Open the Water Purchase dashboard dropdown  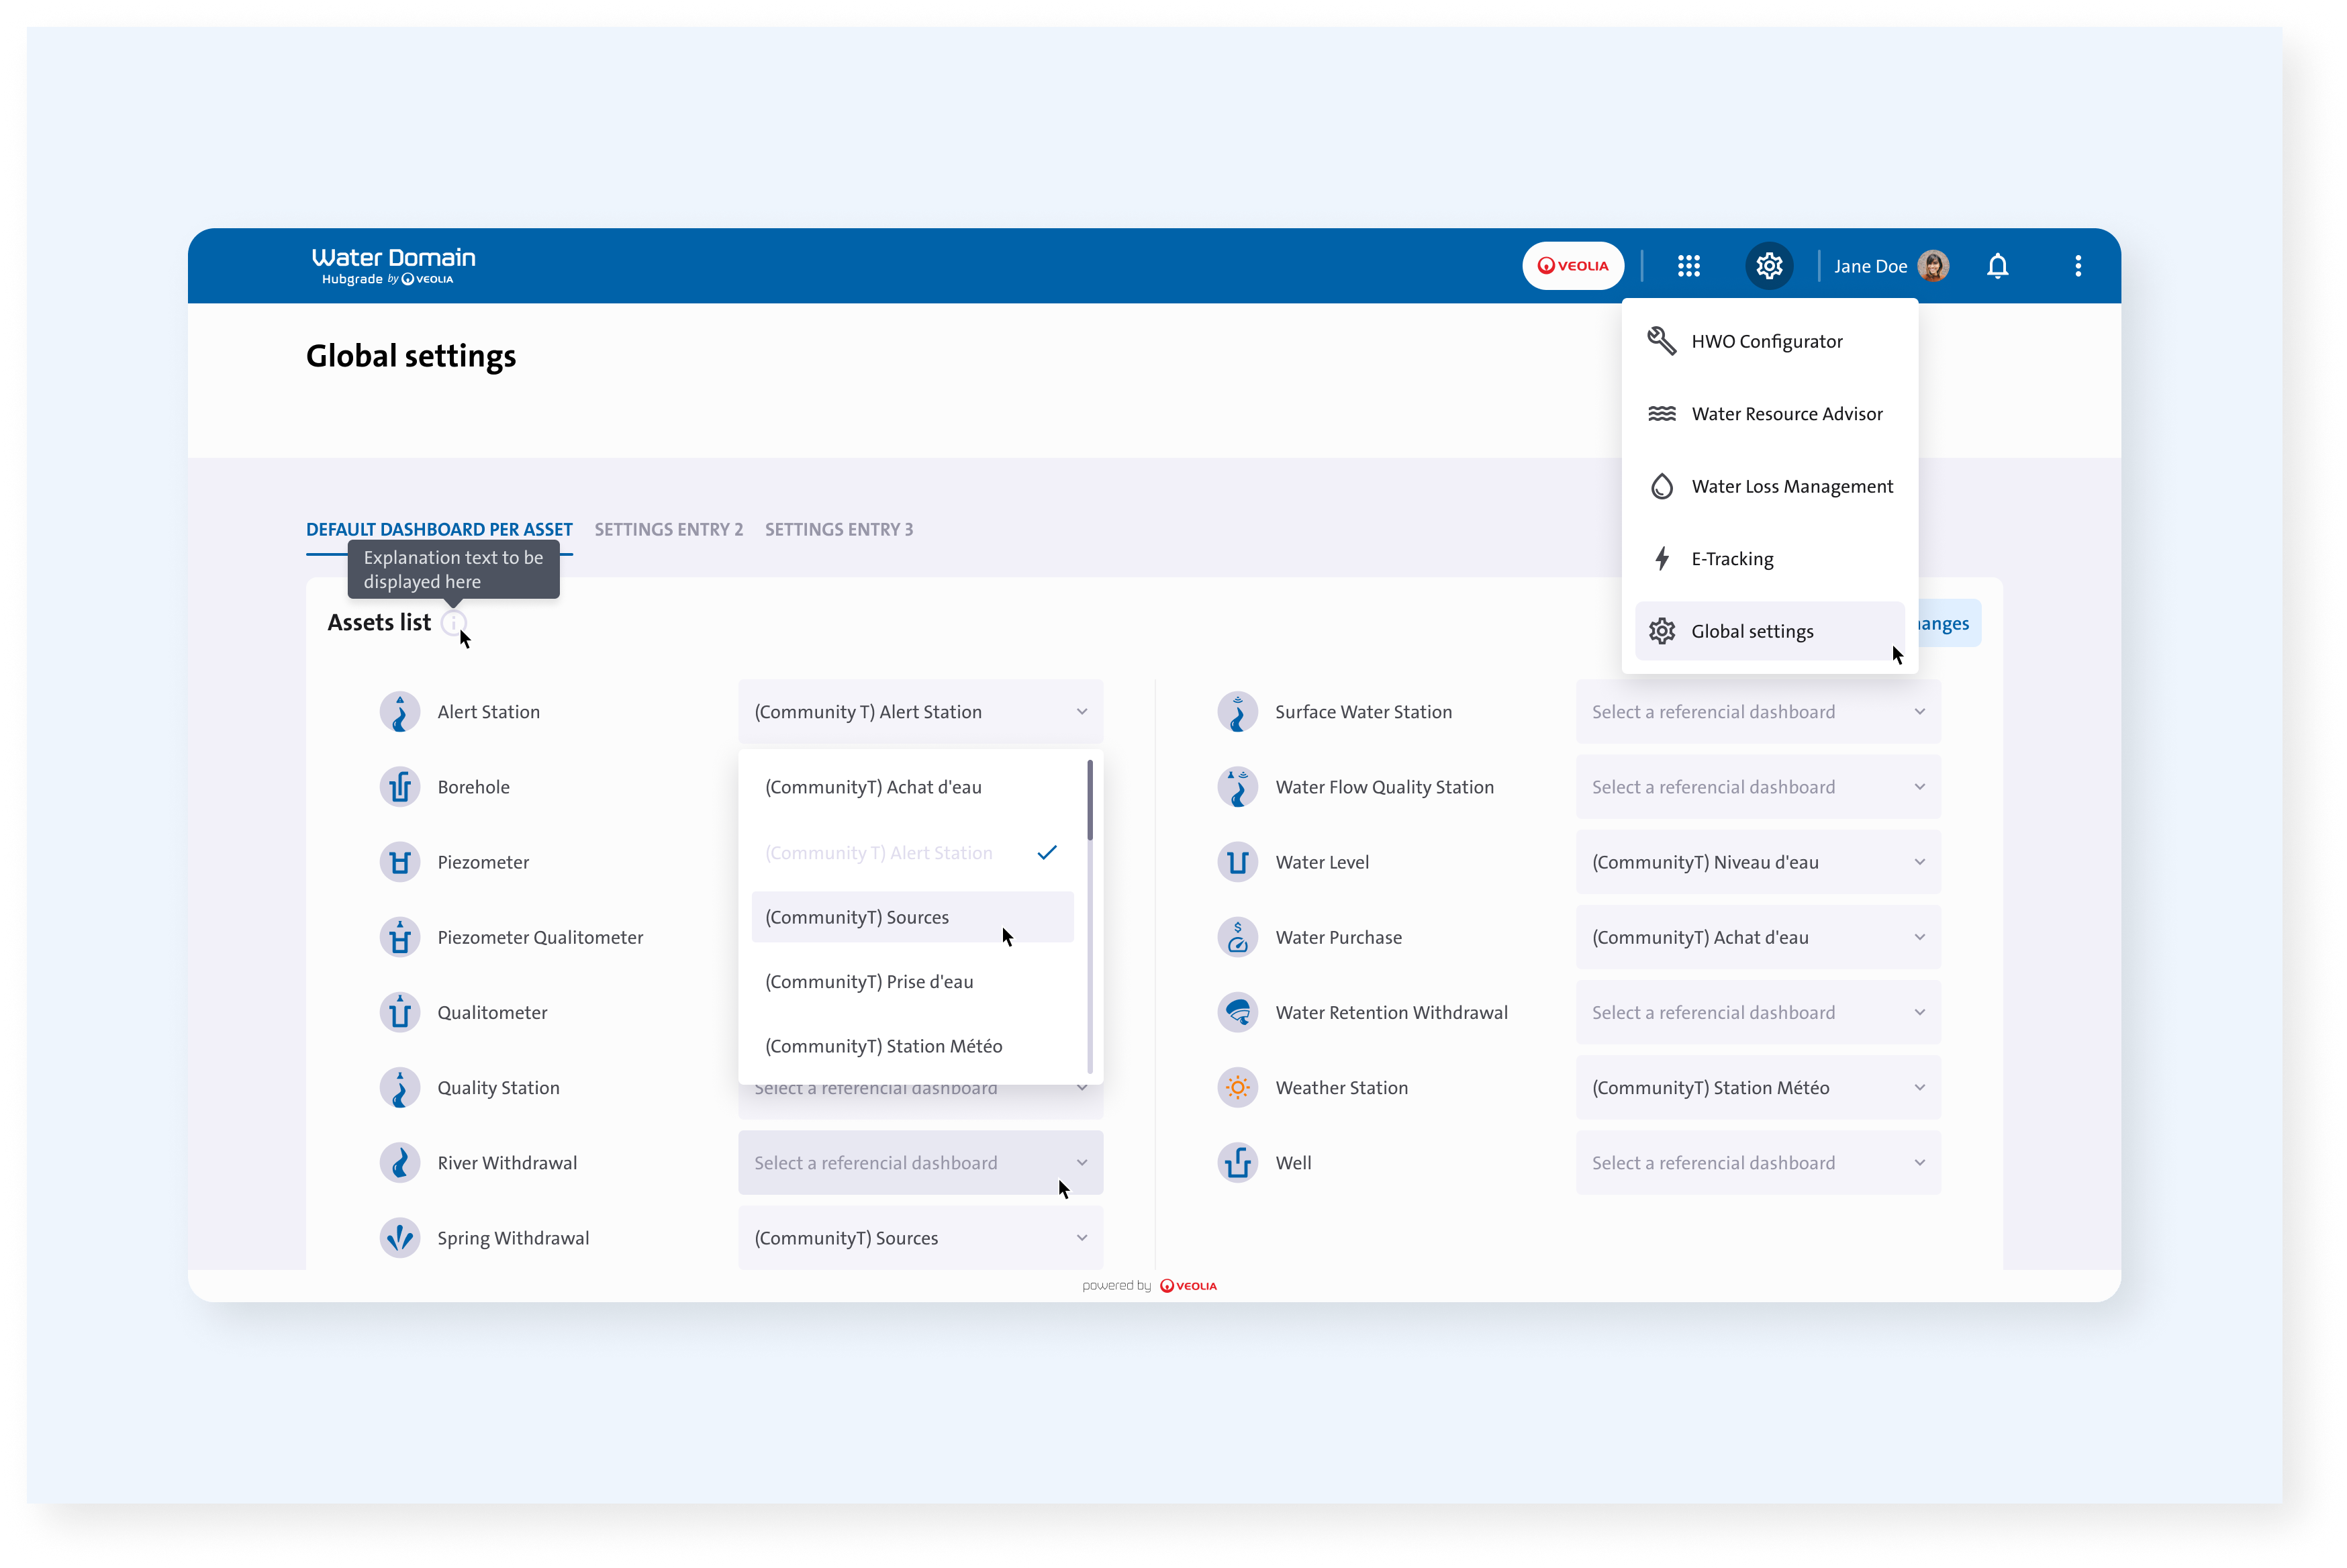click(1758, 937)
